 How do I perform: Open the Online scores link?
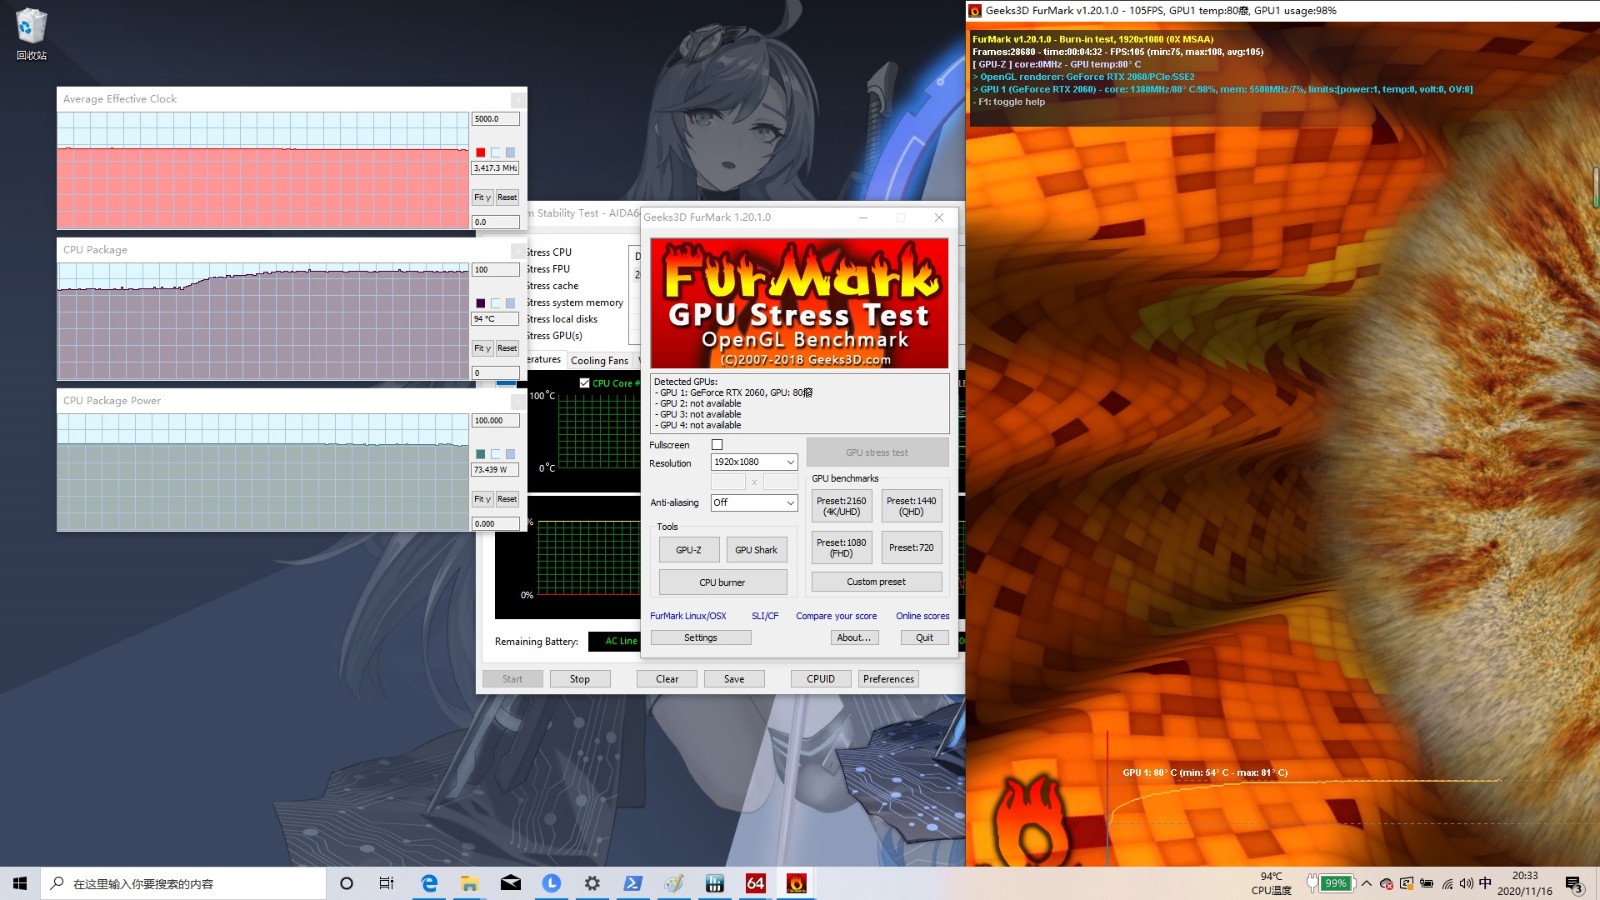point(922,616)
